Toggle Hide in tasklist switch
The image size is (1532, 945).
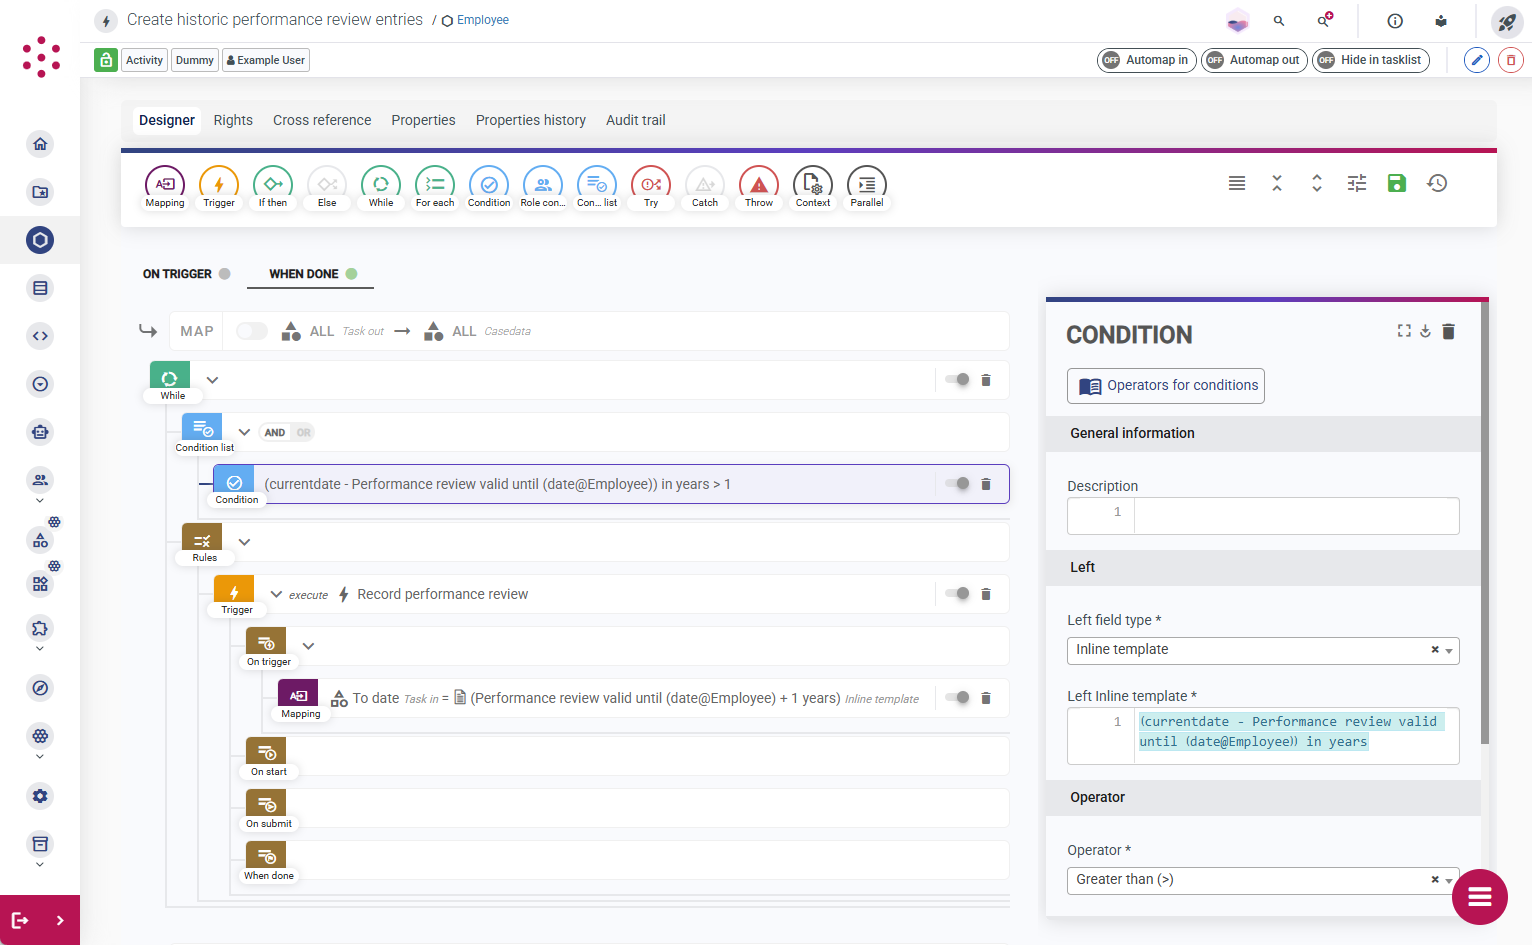(x=1371, y=60)
